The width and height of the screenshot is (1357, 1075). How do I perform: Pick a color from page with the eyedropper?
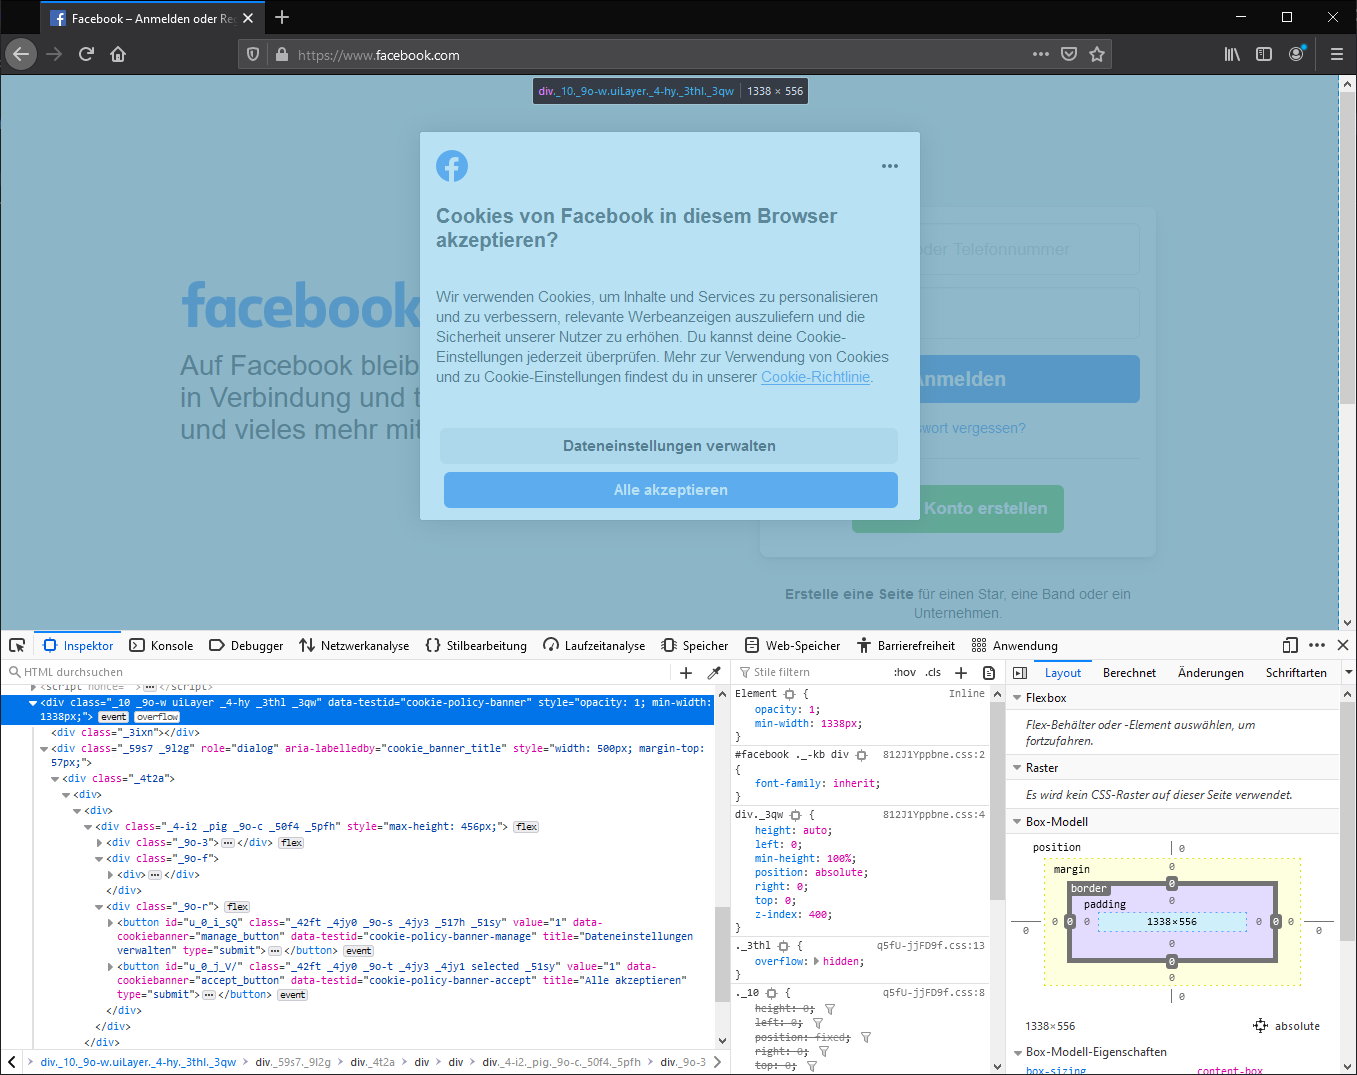(714, 673)
